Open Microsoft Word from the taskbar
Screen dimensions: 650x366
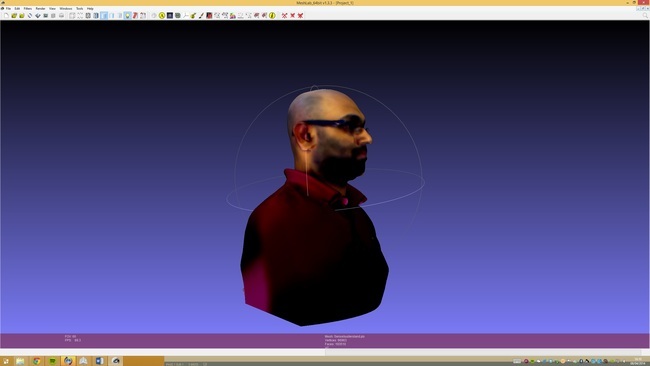[99, 361]
